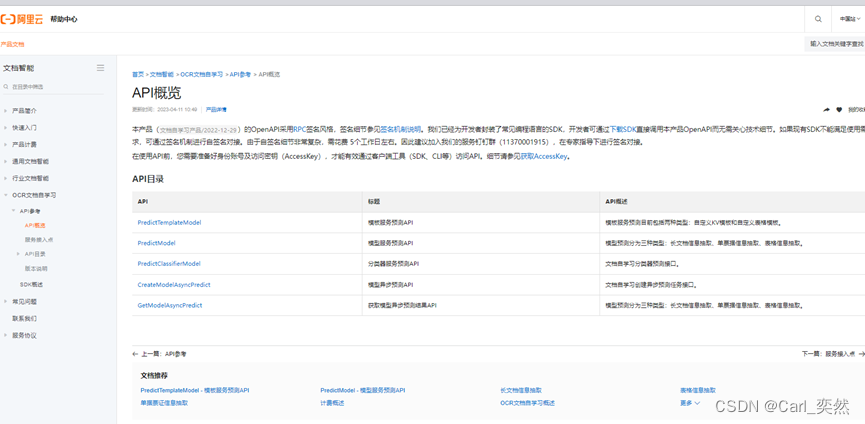
Task: Open PredictModel in the API table
Action: pyautogui.click(x=157, y=243)
